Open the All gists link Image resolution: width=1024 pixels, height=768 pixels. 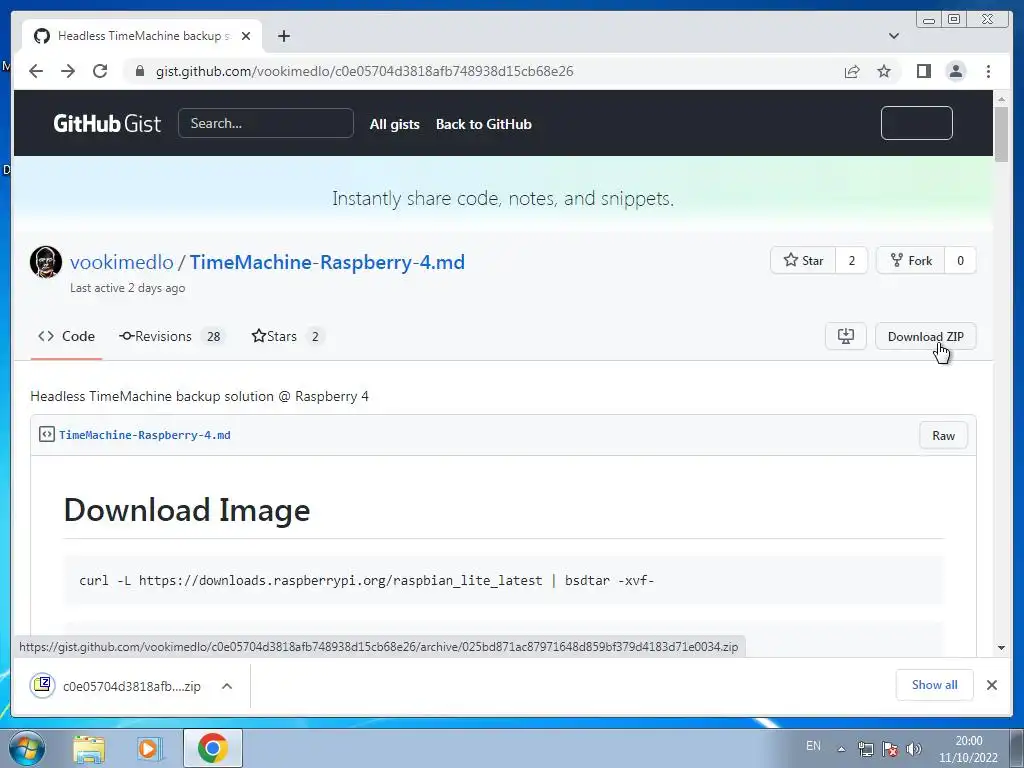394,124
